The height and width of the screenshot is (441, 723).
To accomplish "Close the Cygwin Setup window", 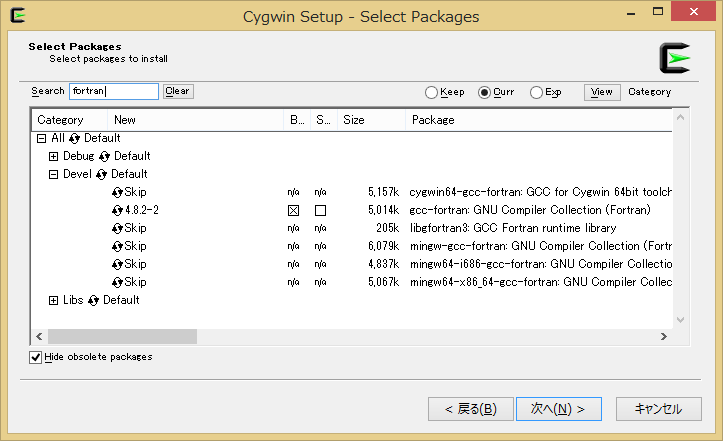I will point(693,12).
